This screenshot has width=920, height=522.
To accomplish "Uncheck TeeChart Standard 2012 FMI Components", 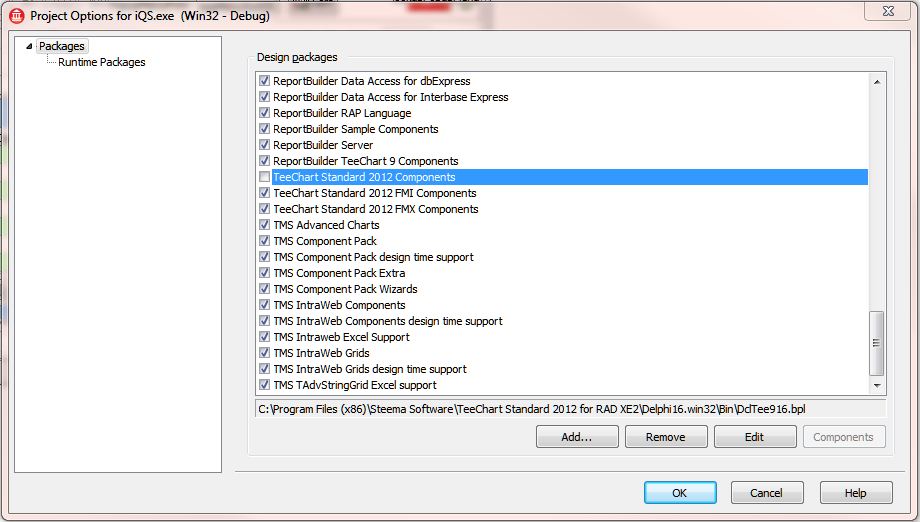I will pos(265,193).
